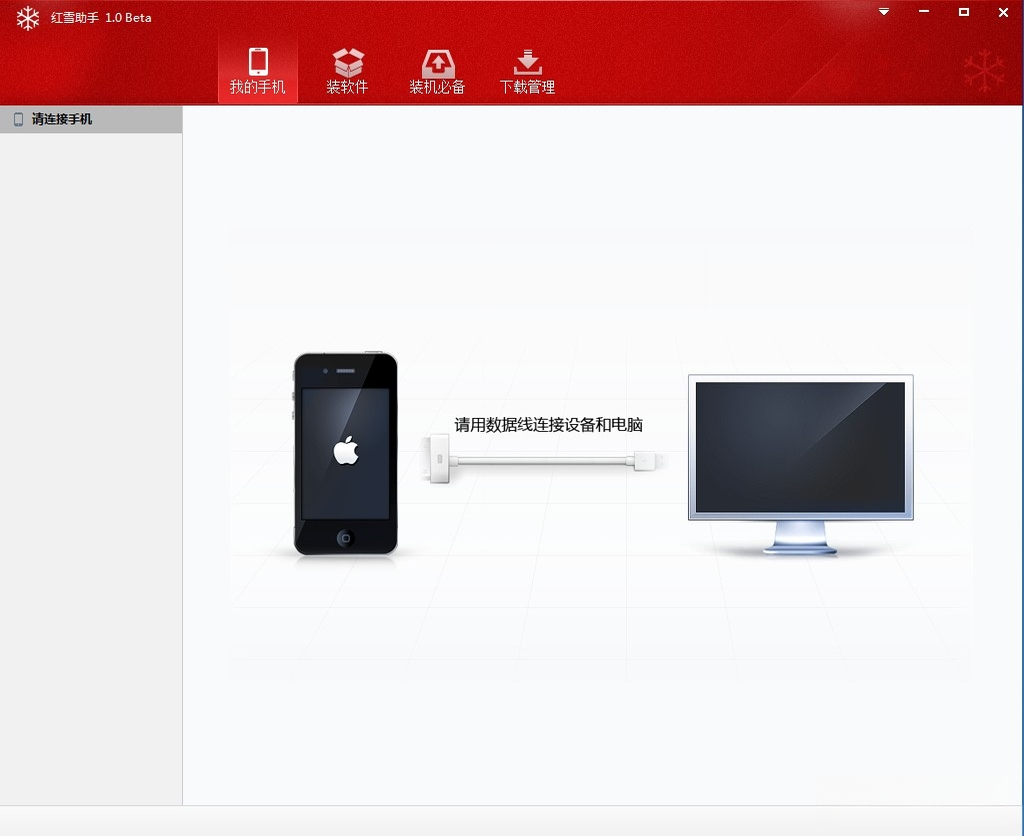Go to the 下载管理 download manager tab
The image size is (1024, 836).
point(527,71)
